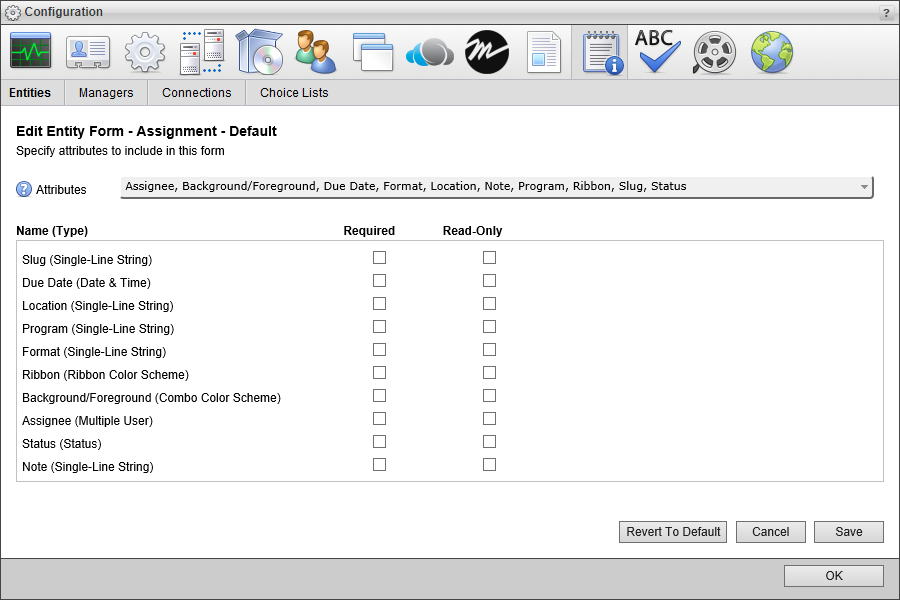
Task: Click the server list configuration icon
Action: pos(201,51)
